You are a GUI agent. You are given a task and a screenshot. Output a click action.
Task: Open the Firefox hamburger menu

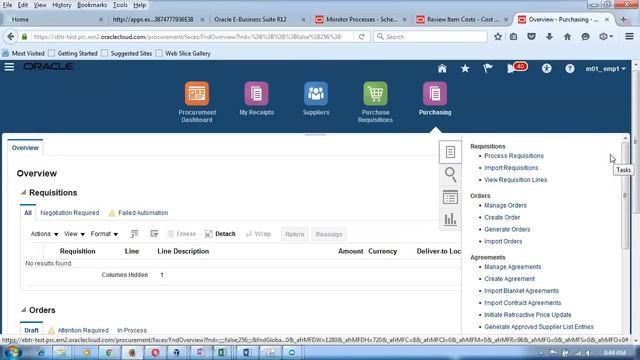click(x=629, y=37)
